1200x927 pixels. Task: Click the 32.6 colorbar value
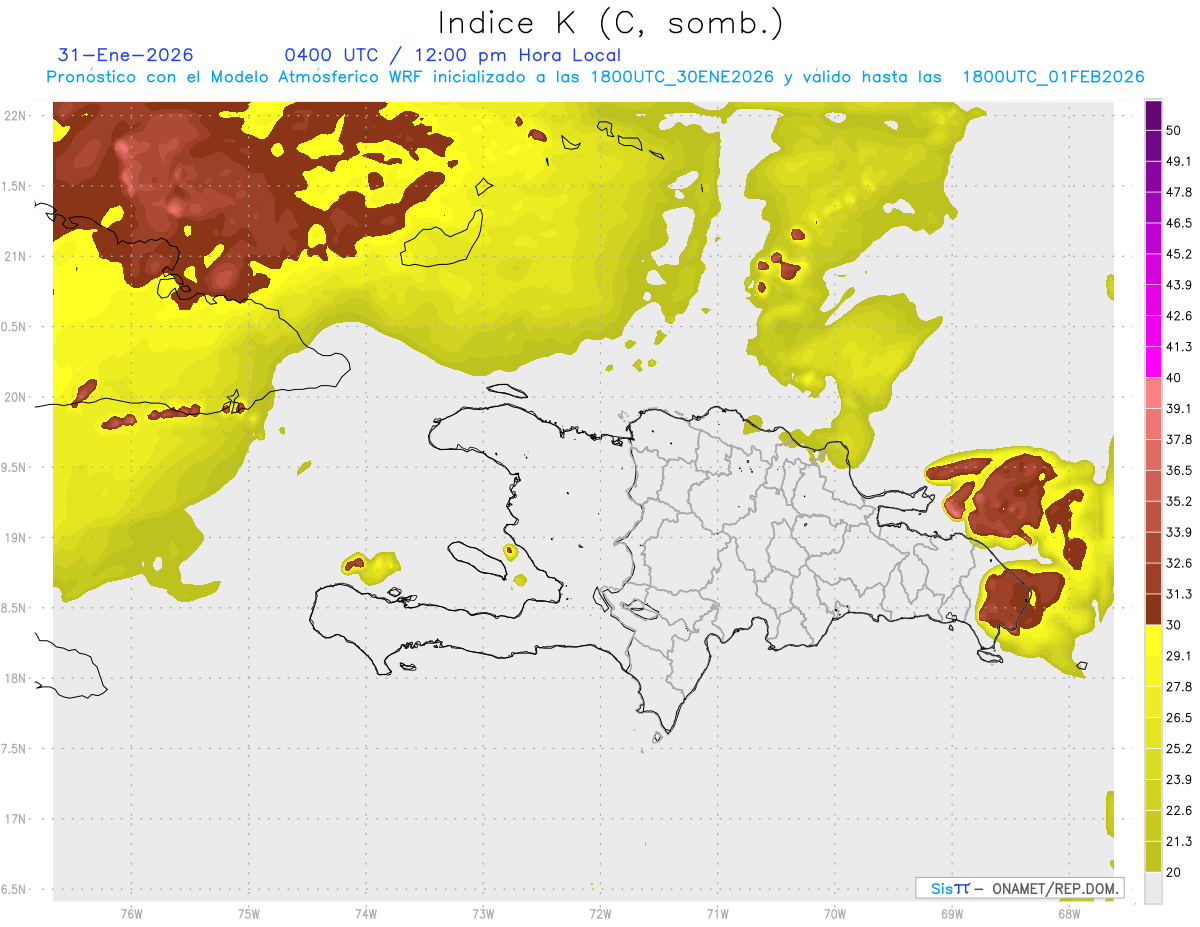point(1179,563)
